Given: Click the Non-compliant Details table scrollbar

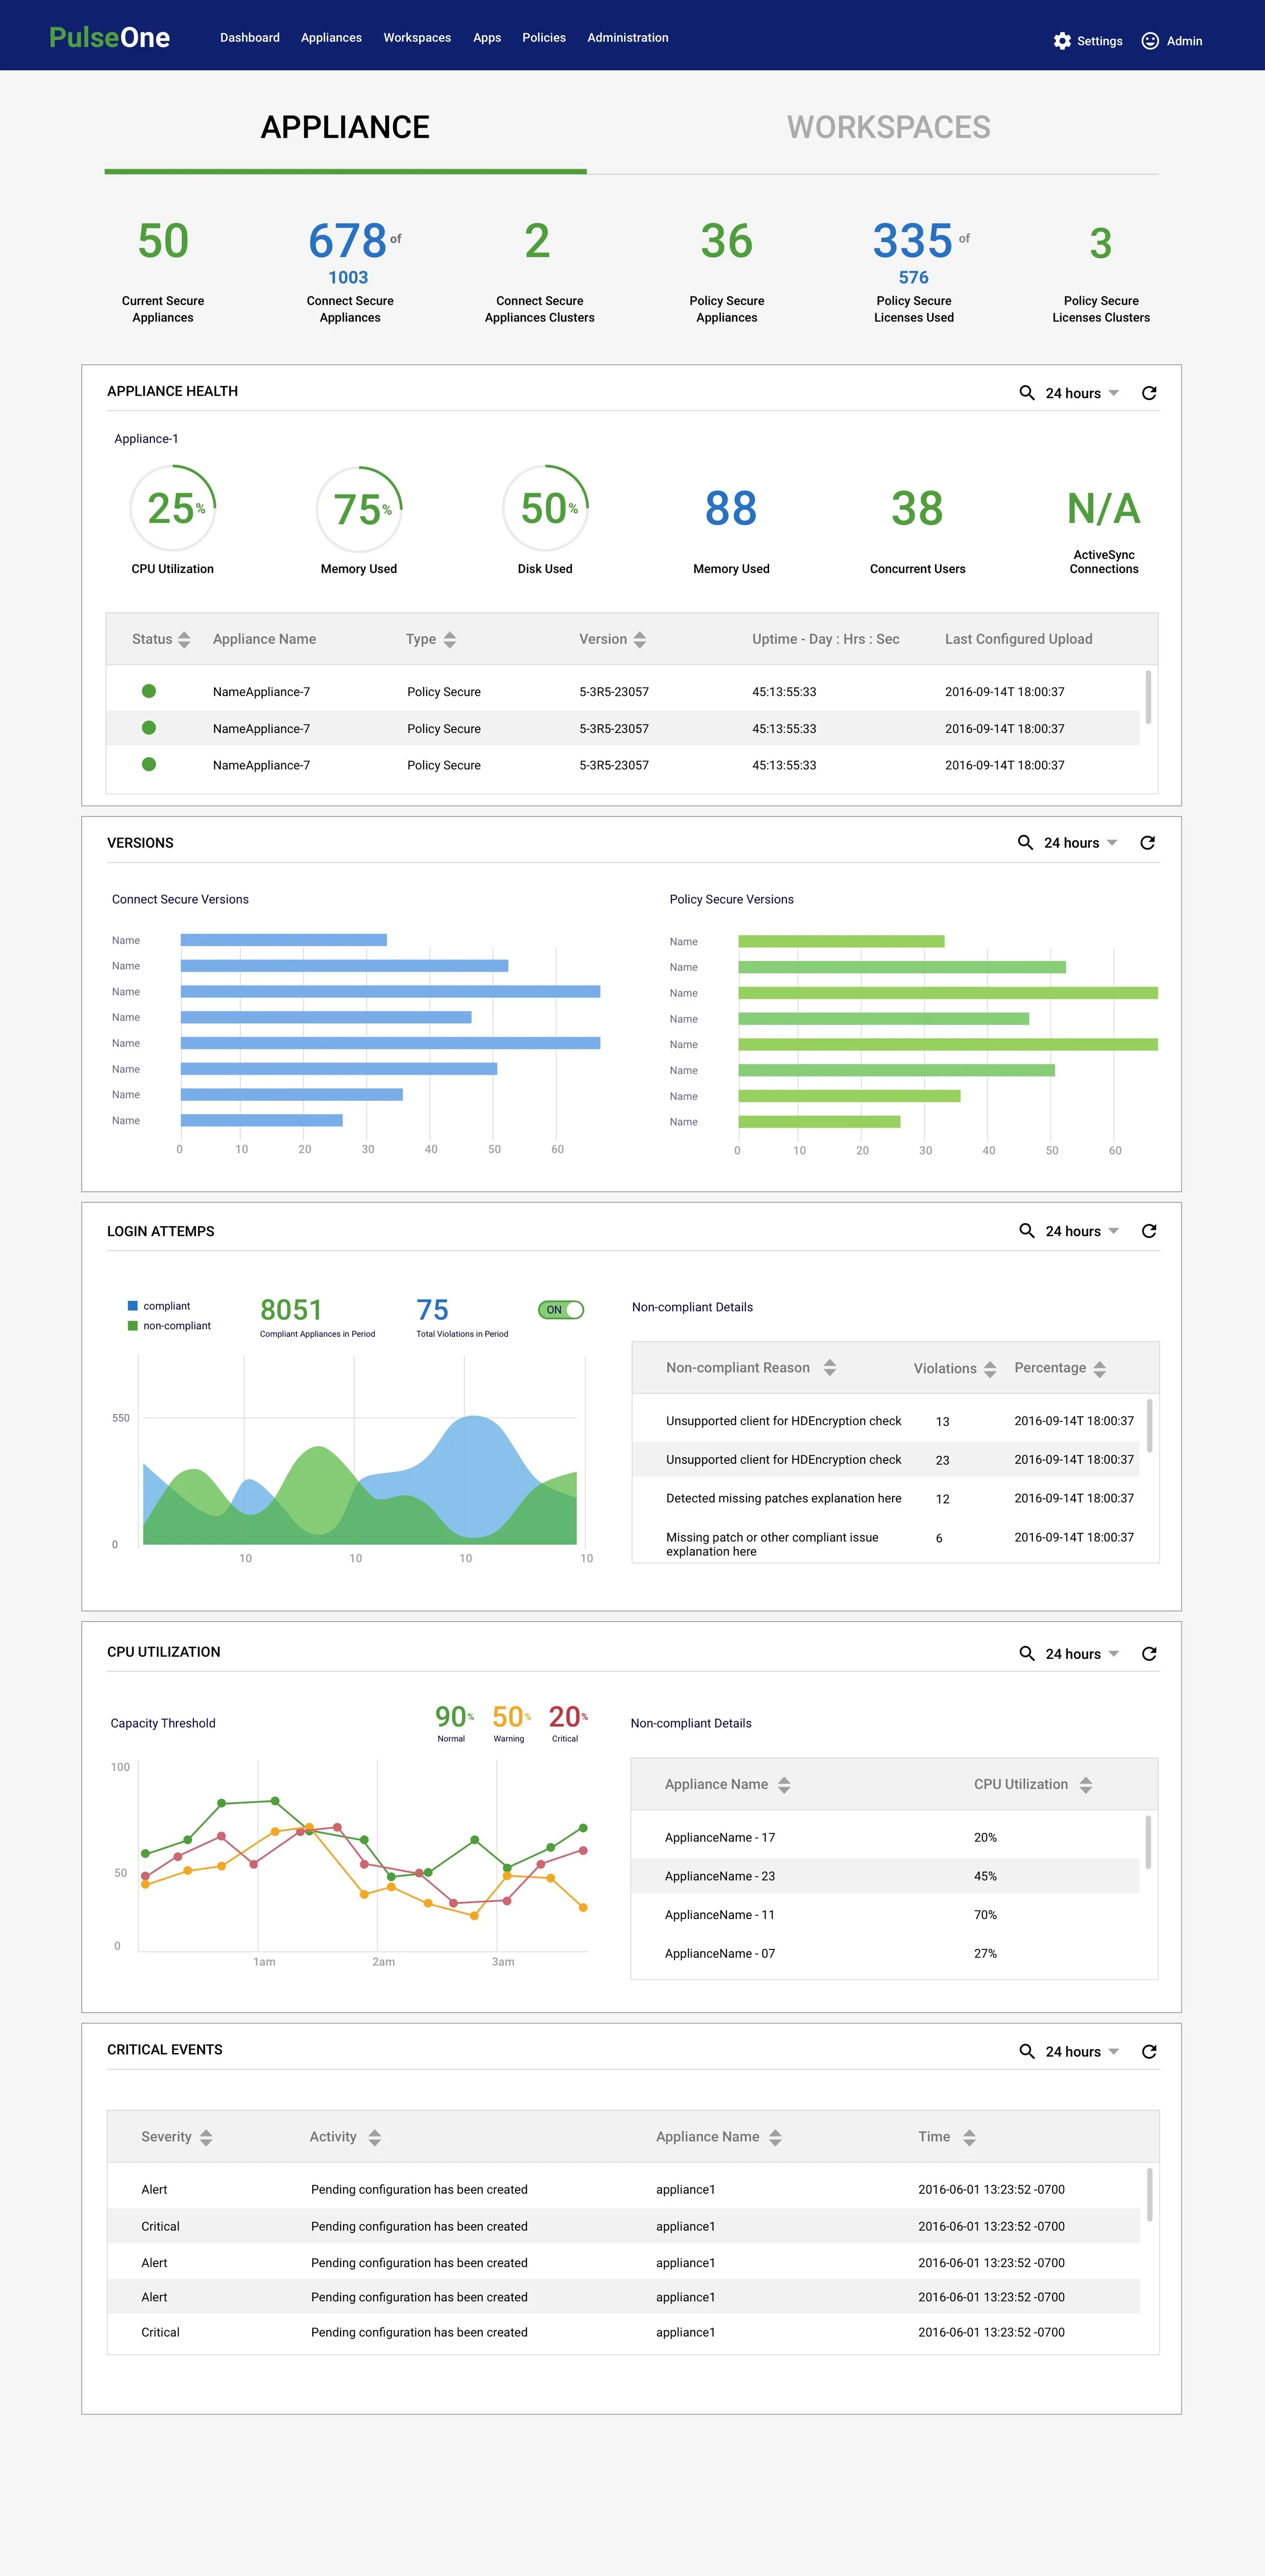Looking at the screenshot, I should (1149, 1426).
